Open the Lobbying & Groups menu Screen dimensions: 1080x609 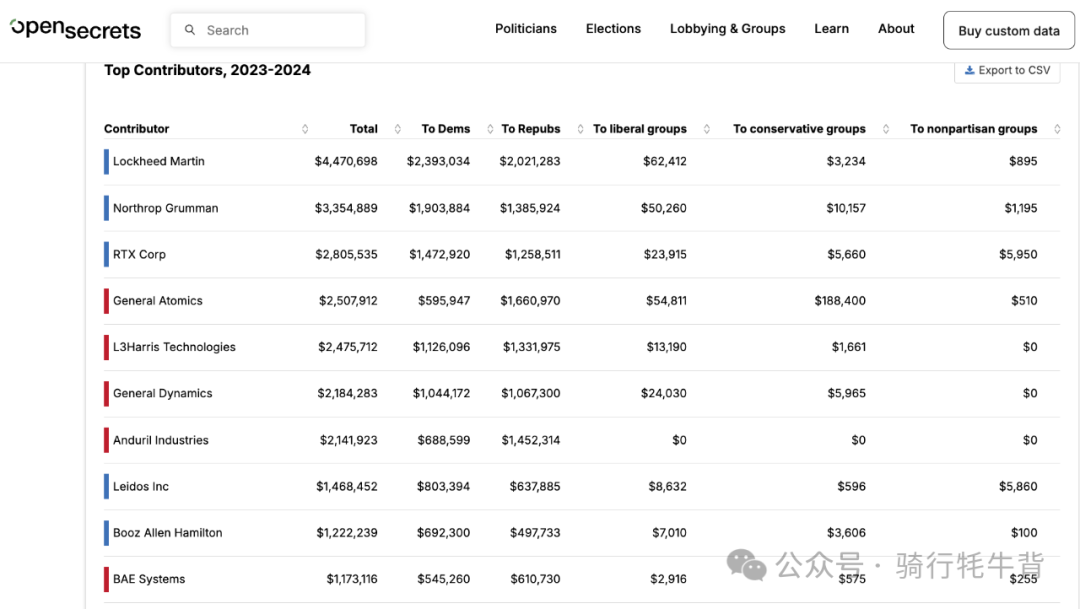[x=727, y=29]
